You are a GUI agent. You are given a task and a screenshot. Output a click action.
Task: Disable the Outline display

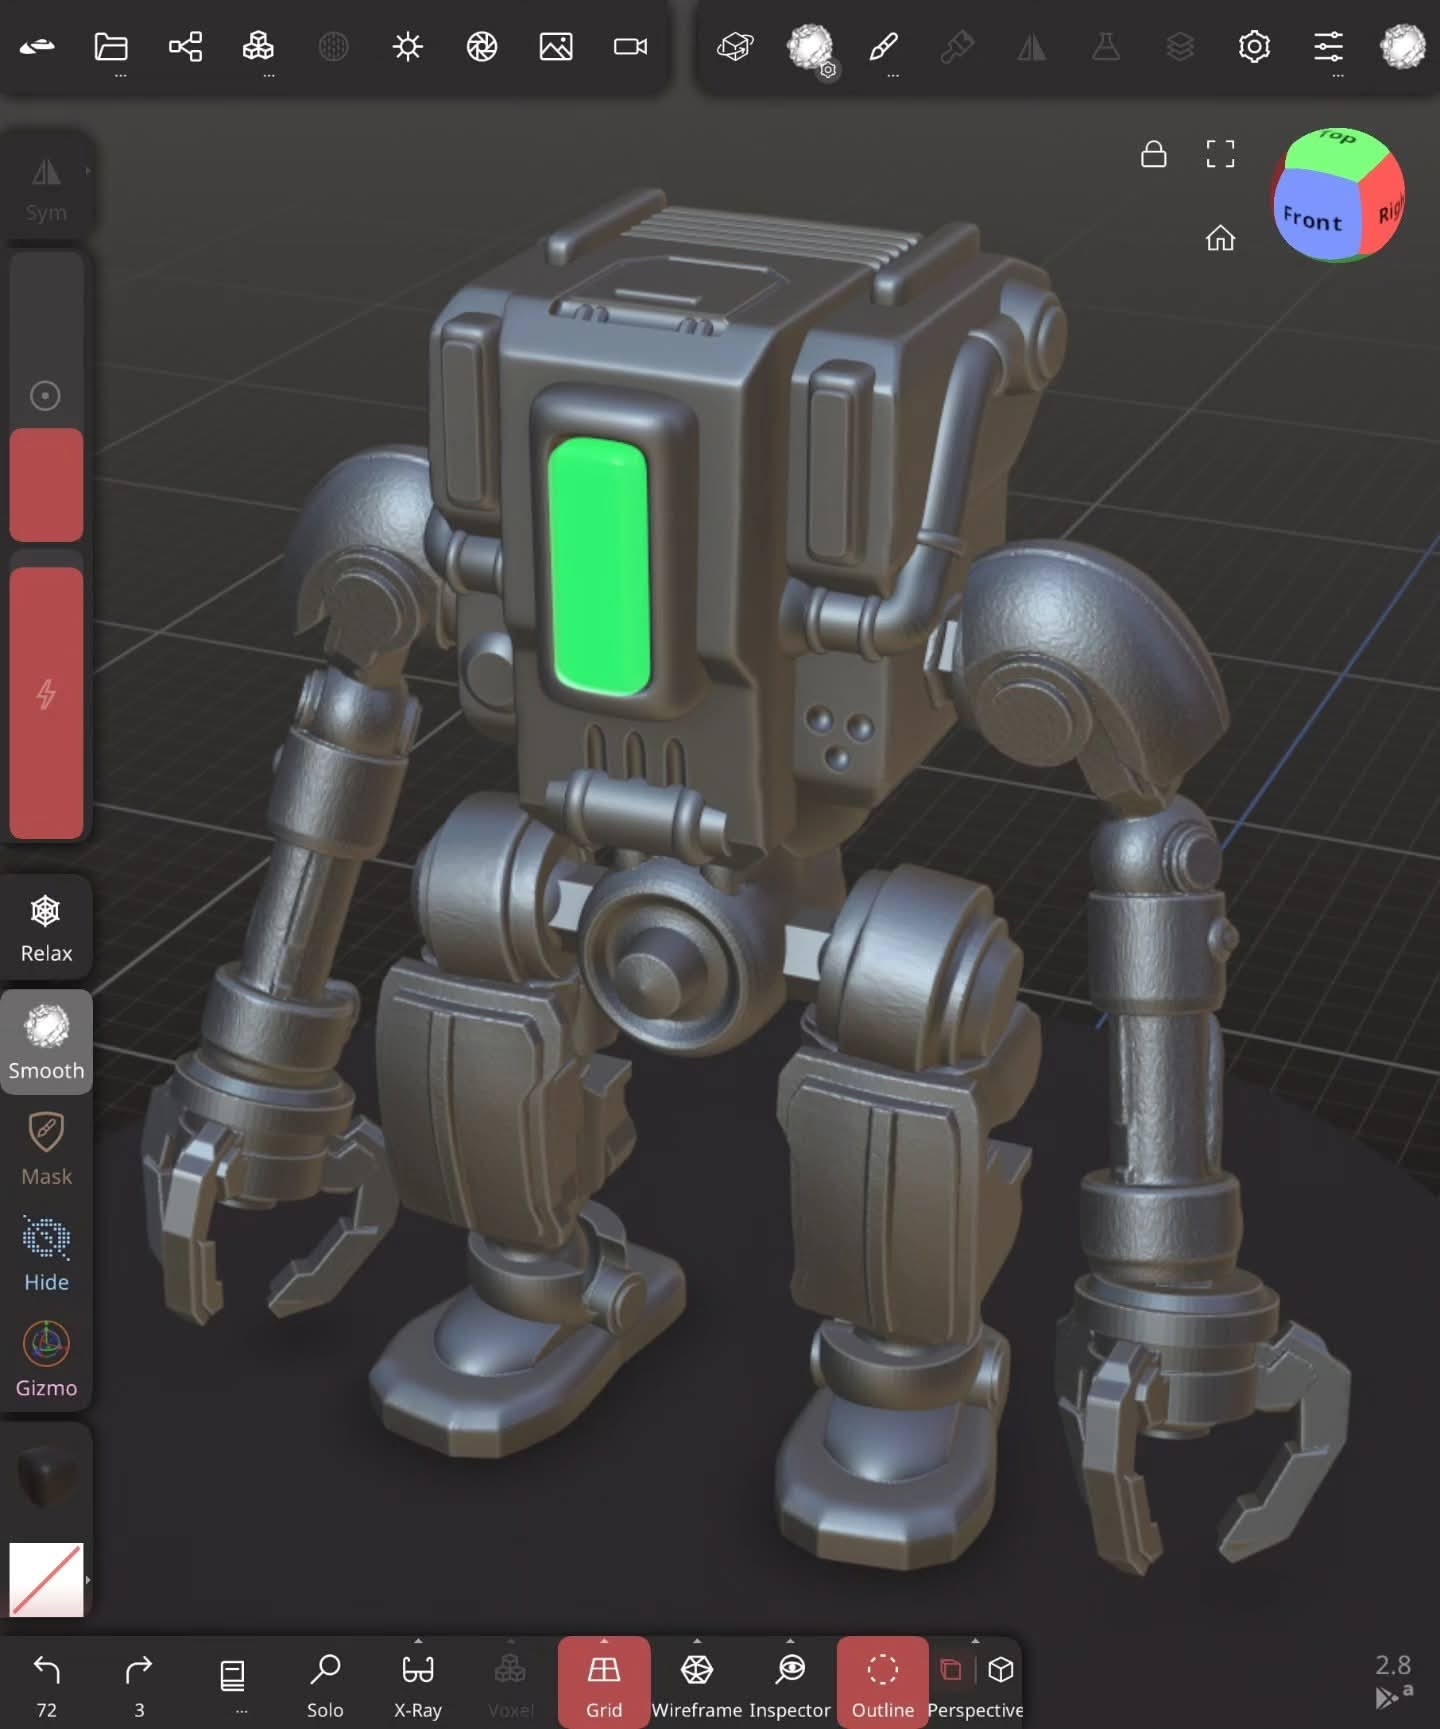[882, 1683]
